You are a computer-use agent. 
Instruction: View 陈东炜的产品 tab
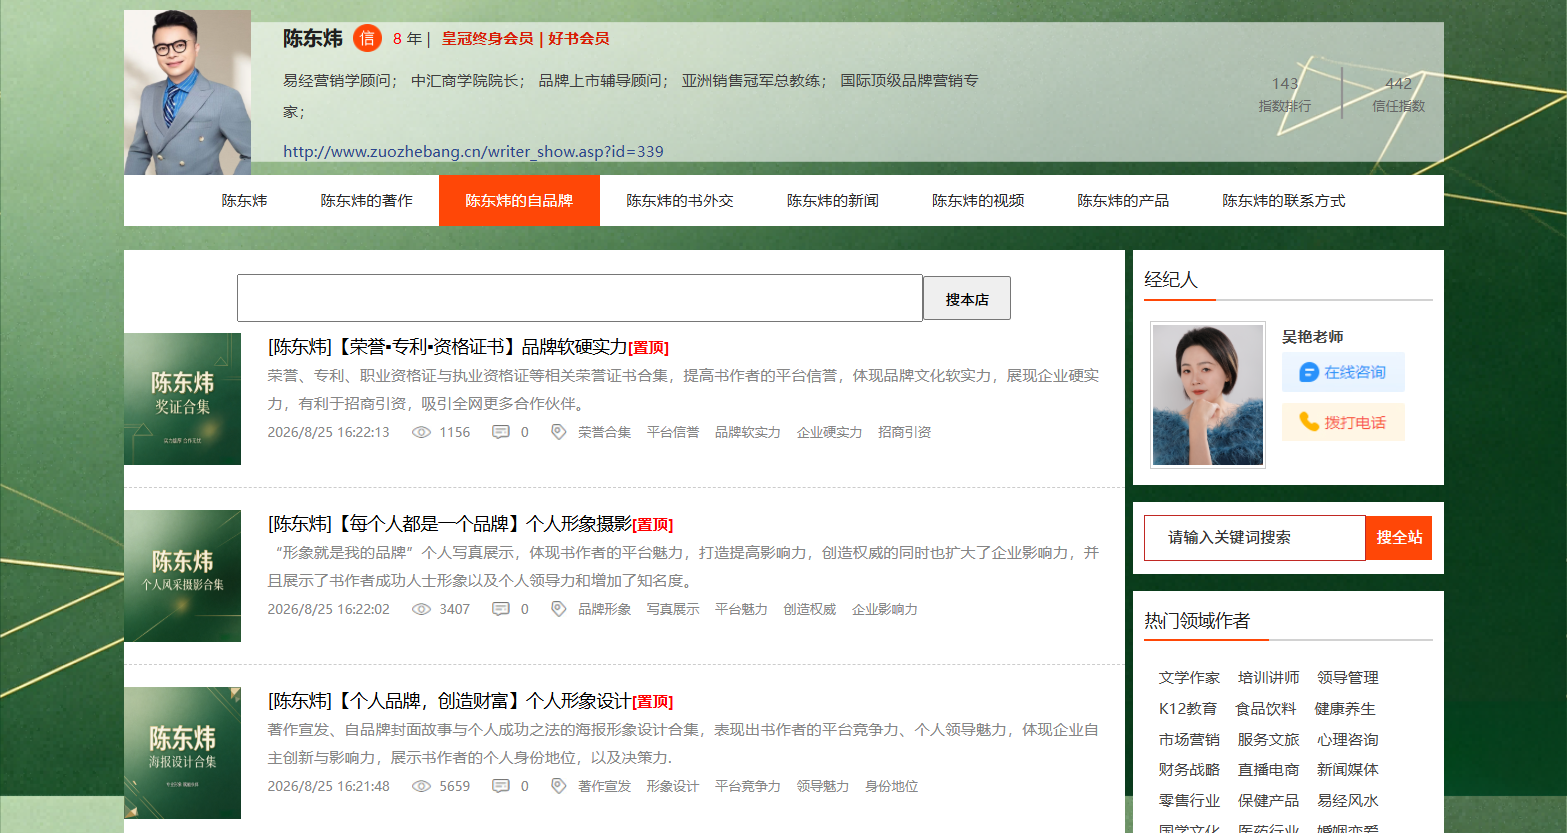[x=1123, y=201]
